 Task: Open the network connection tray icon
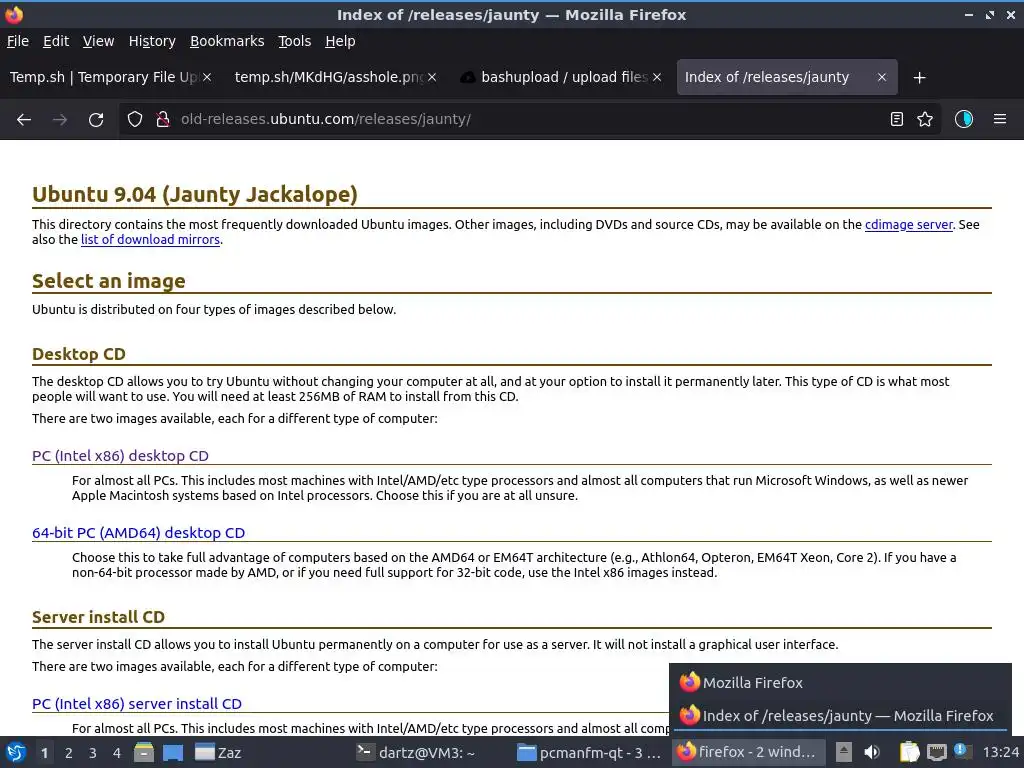click(x=936, y=752)
